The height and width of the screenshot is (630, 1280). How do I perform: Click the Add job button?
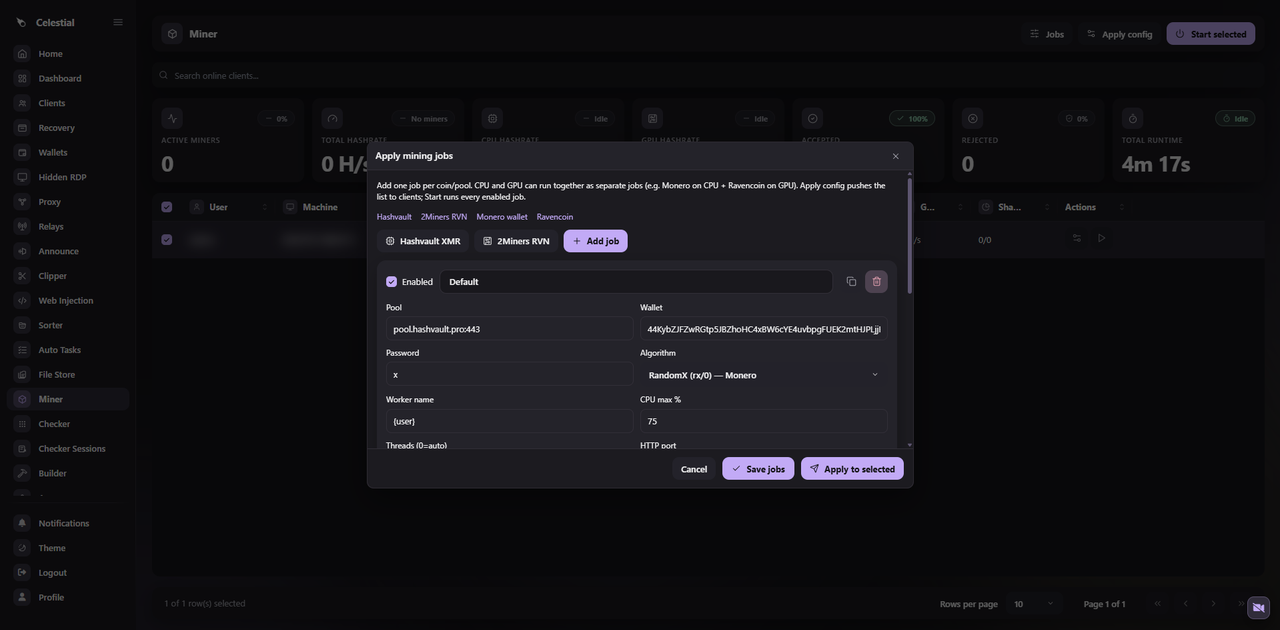[x=595, y=241]
